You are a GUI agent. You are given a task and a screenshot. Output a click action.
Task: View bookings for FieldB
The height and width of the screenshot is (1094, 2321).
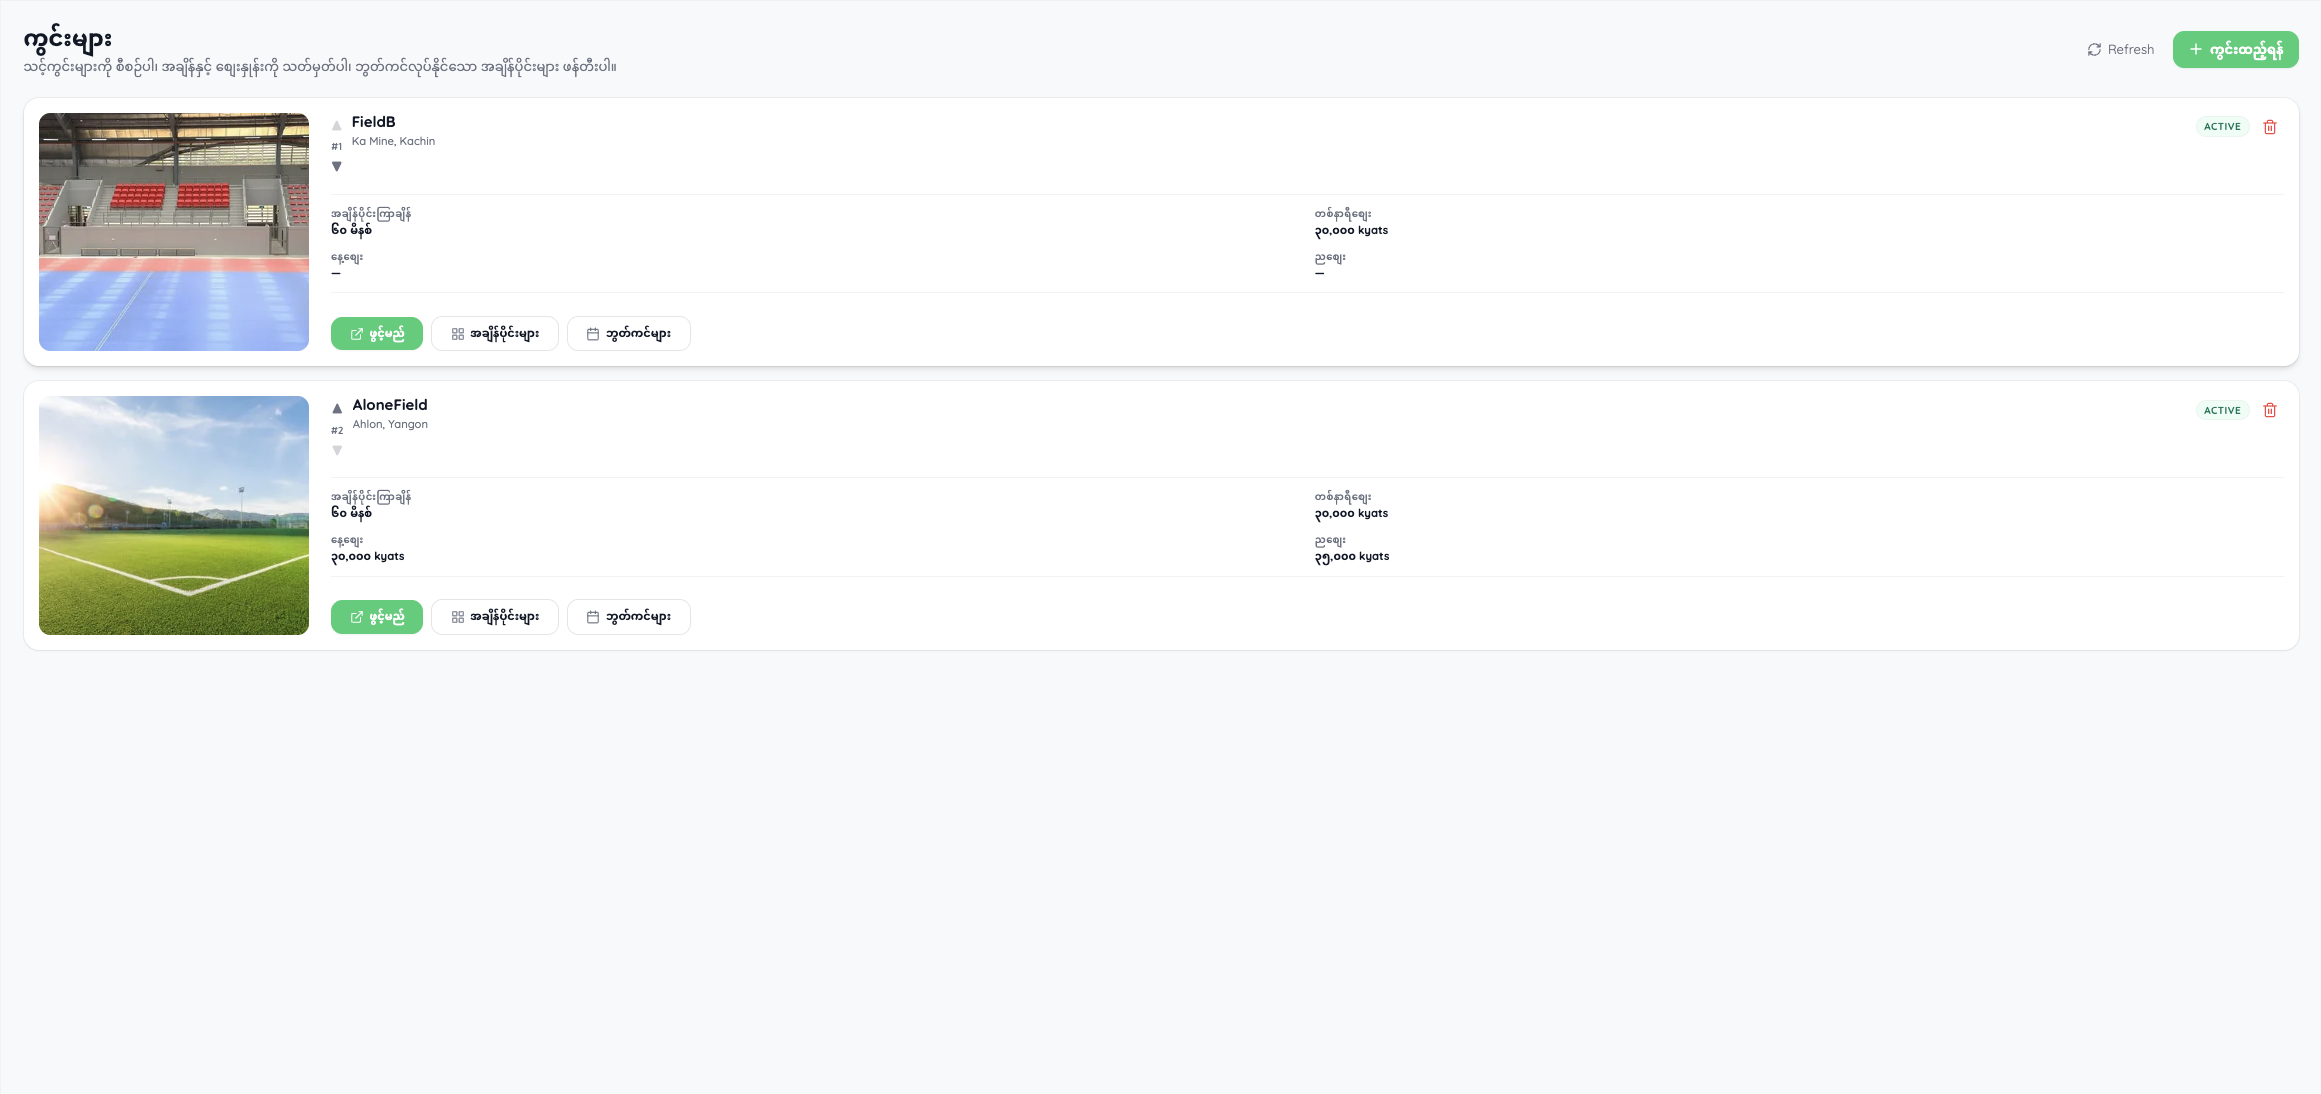(x=629, y=334)
